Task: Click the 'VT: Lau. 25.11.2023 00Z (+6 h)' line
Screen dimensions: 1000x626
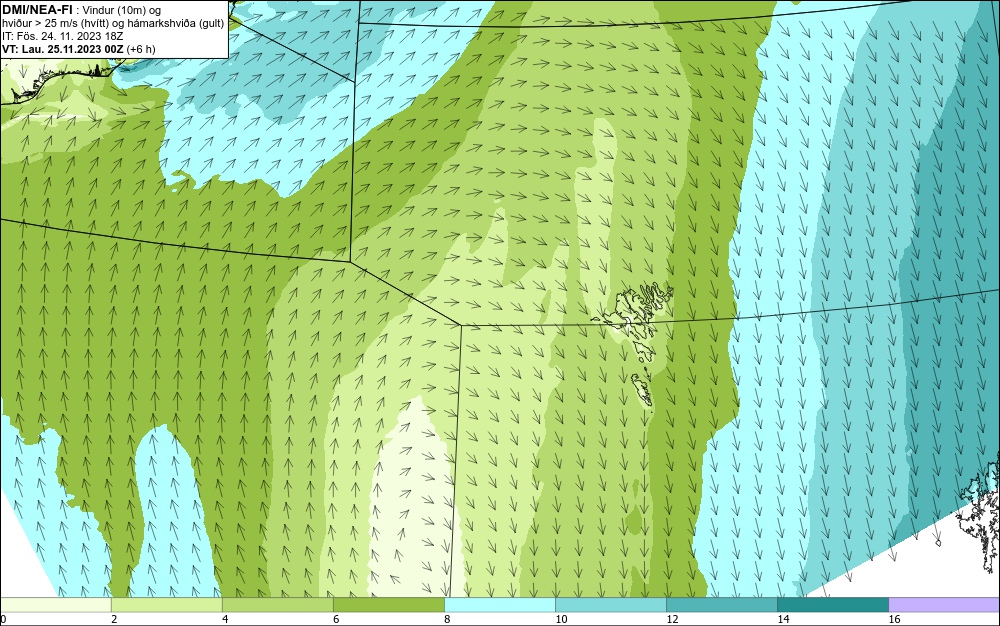Action: 78,49
